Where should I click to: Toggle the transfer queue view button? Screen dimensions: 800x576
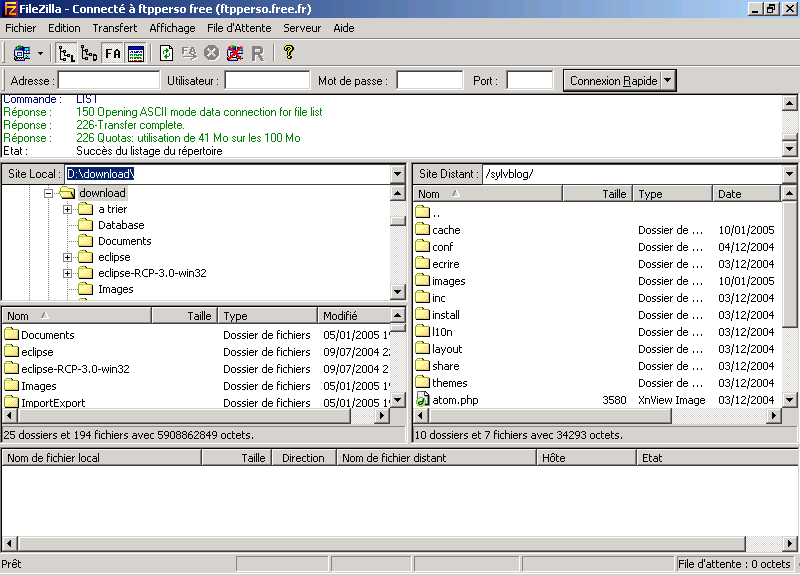[136, 53]
